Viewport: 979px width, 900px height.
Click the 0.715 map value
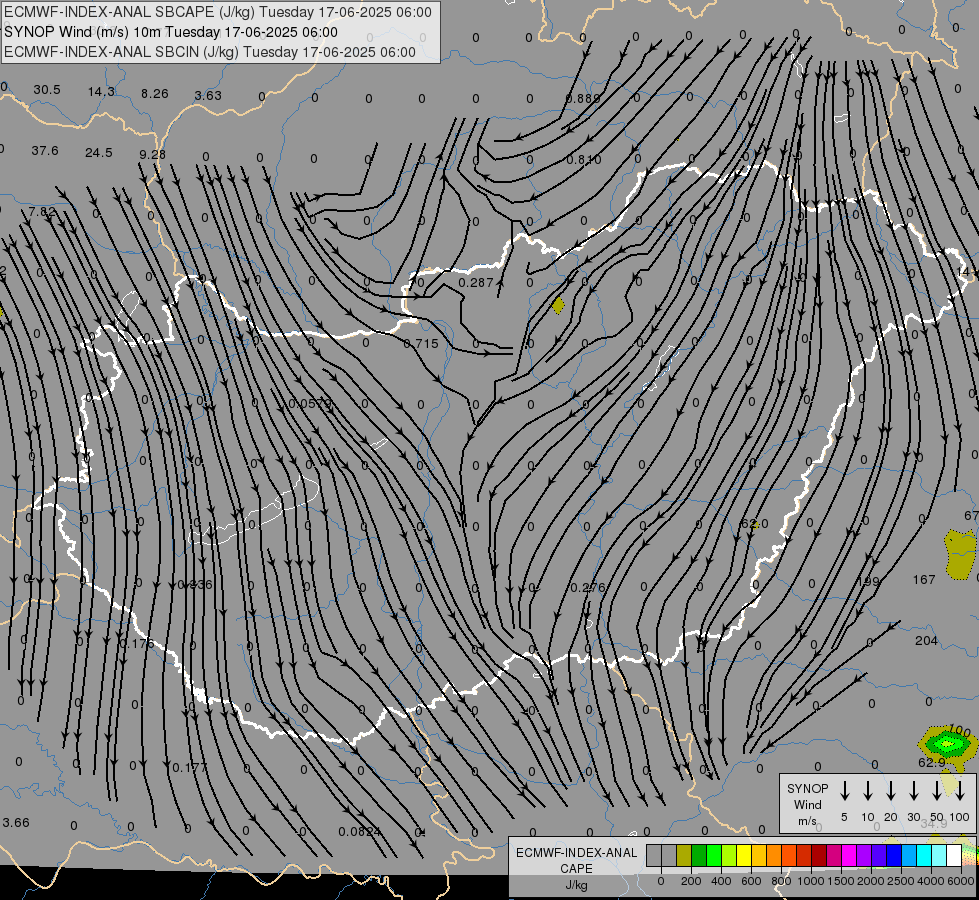click(421, 344)
